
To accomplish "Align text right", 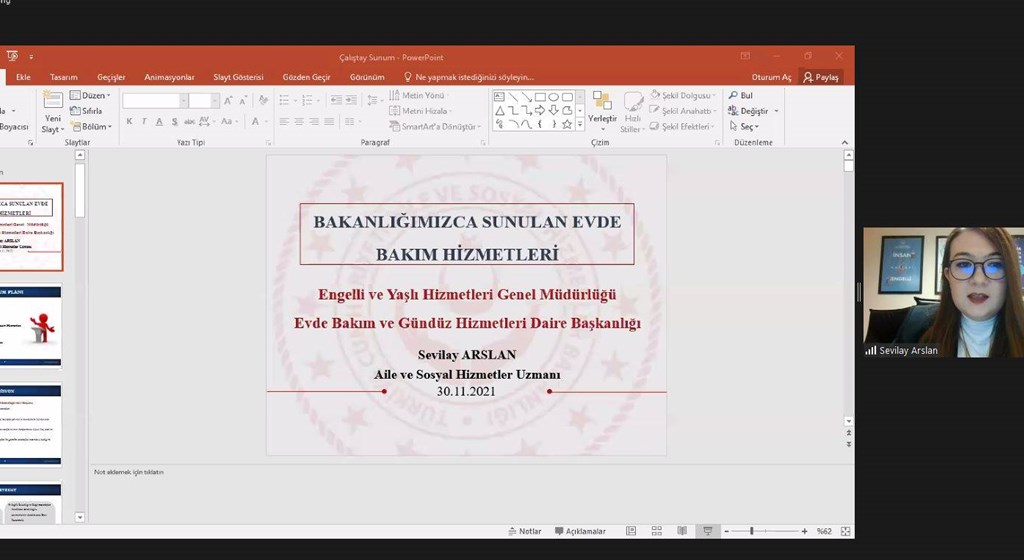I will [314, 121].
